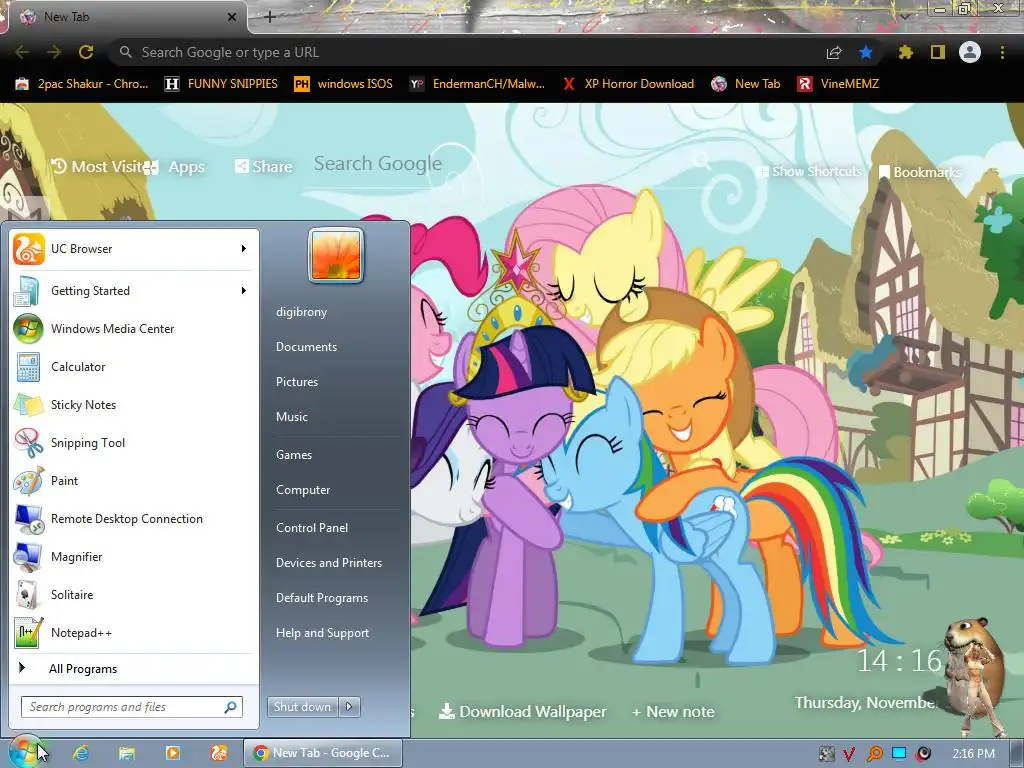
Task: Open Devices and Printers
Action: [x=328, y=562]
